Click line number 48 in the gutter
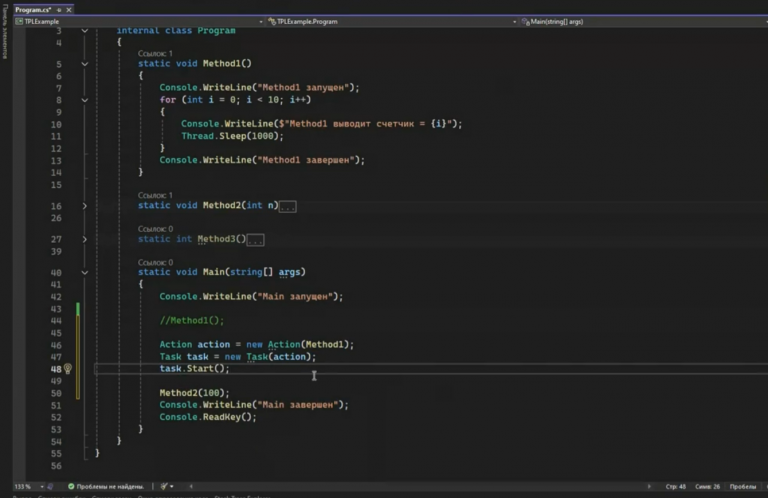The height and width of the screenshot is (498, 768). click(56, 369)
